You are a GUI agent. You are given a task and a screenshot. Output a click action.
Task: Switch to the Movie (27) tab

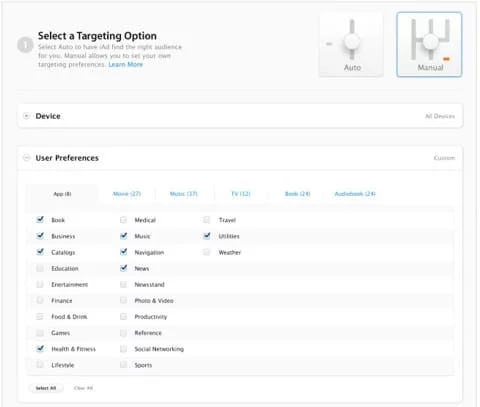click(127, 194)
